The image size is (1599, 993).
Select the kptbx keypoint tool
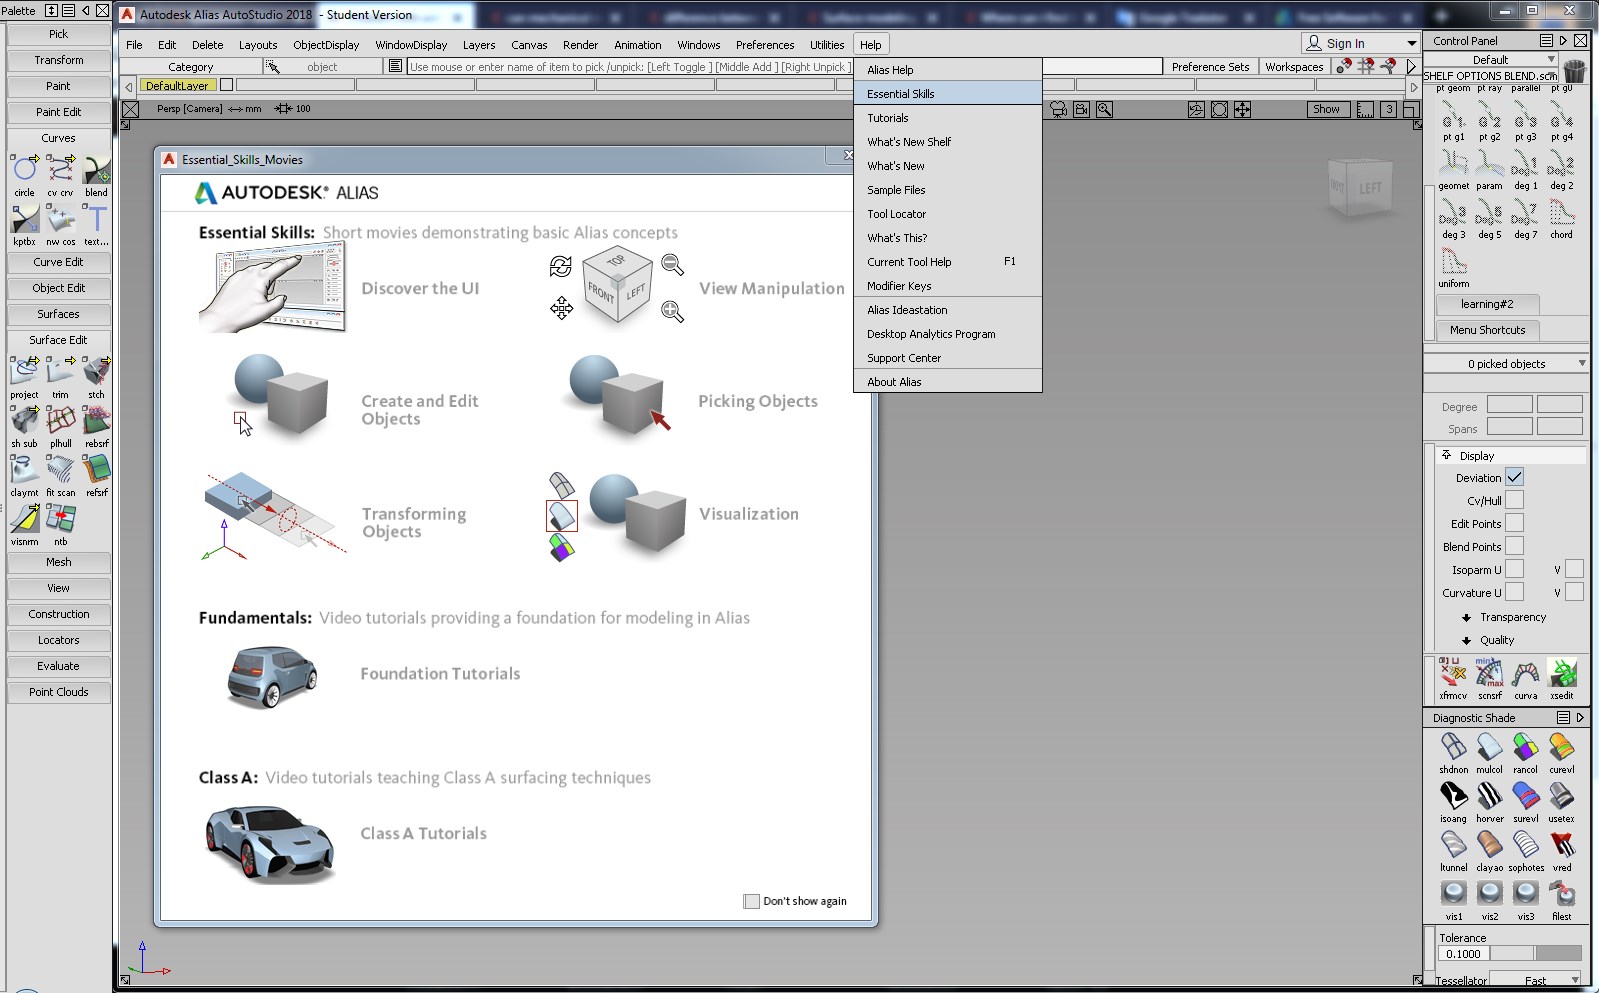(x=24, y=218)
